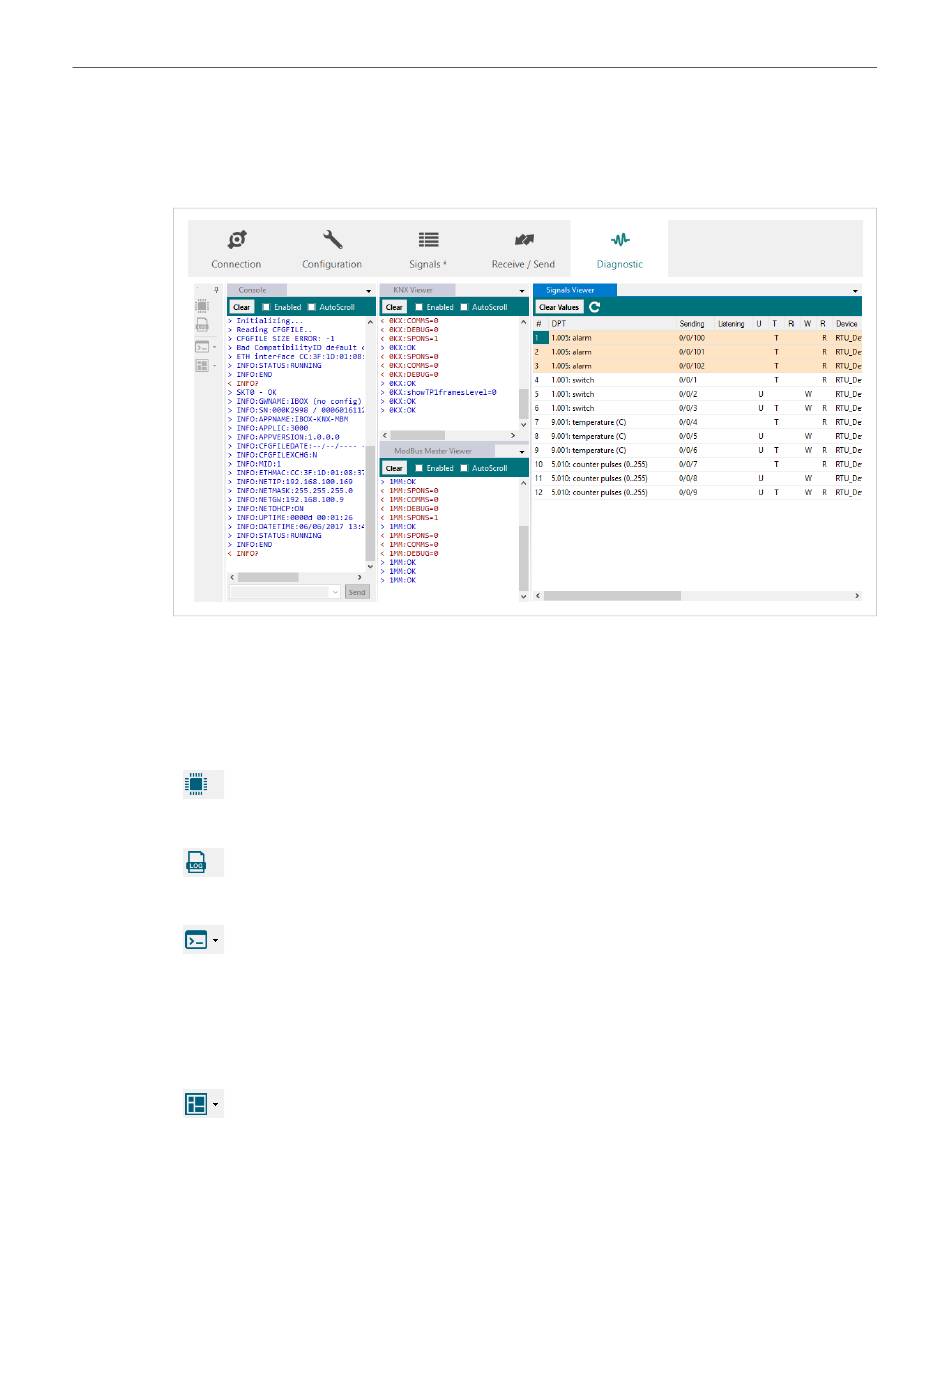Screen dimensions: 950x1387
Task: Toggle the pin icon on the toolbox sidebar
Action: tap(216, 290)
